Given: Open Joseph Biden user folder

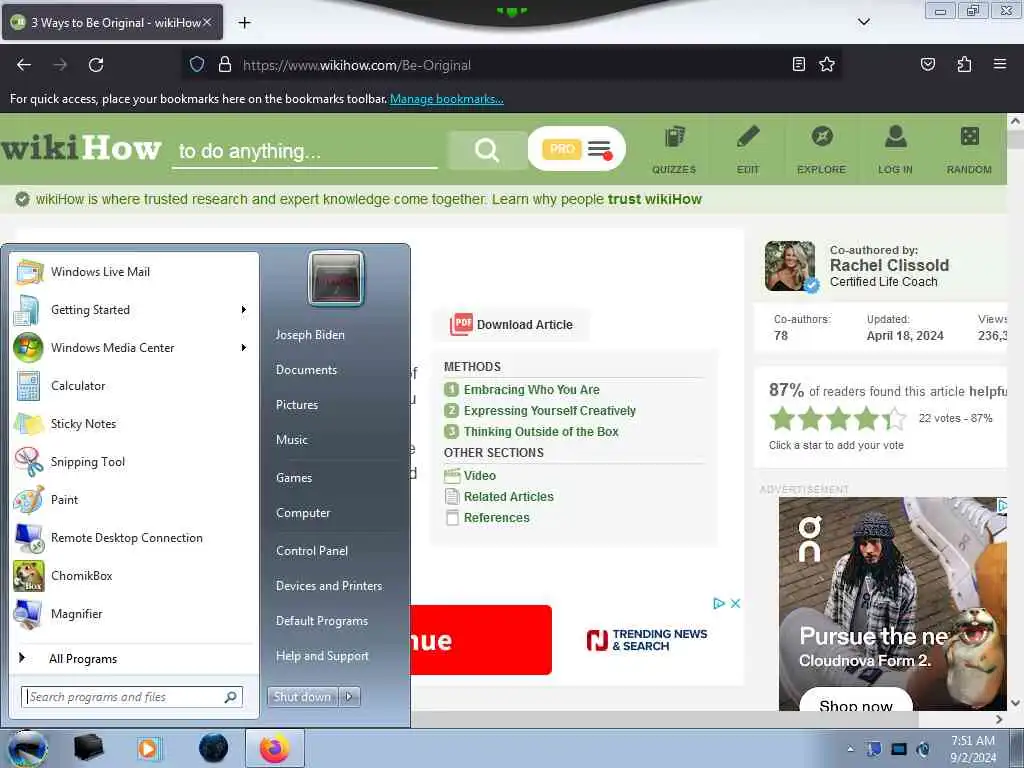Looking at the screenshot, I should [x=310, y=334].
